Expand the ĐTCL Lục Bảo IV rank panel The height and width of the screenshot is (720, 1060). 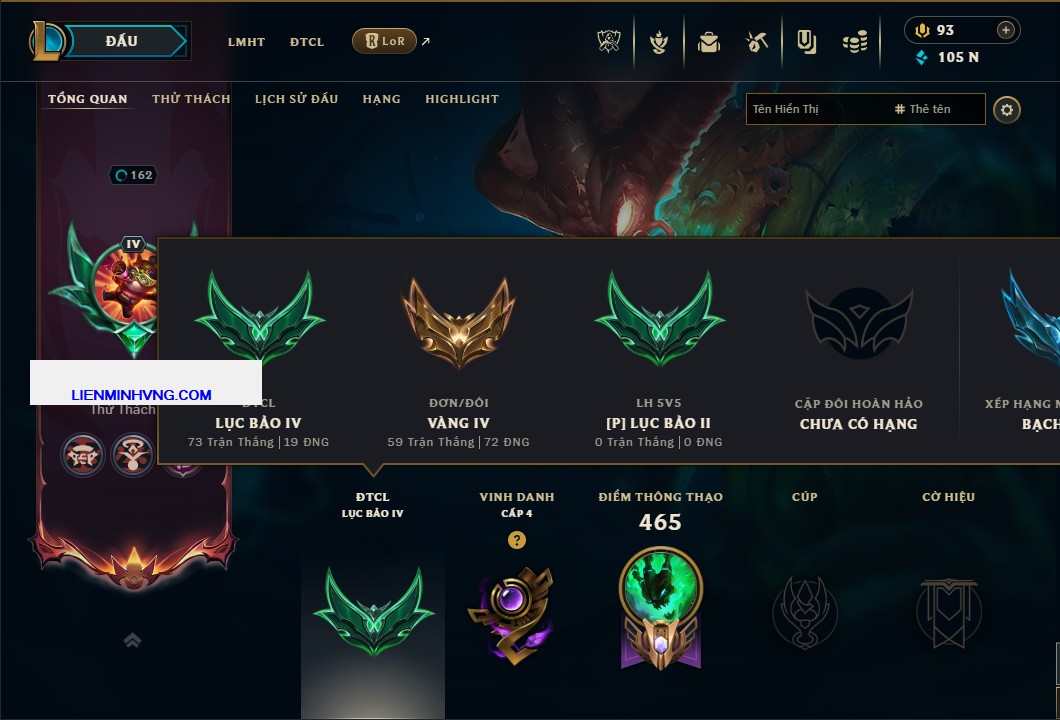pyautogui.click(x=372, y=603)
